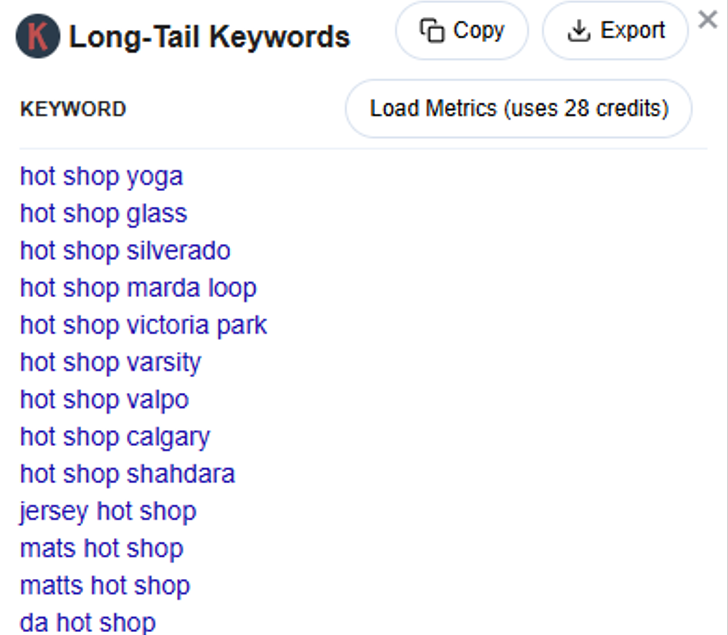Click the KEYWORD column header
The image size is (728, 635).
click(x=73, y=109)
